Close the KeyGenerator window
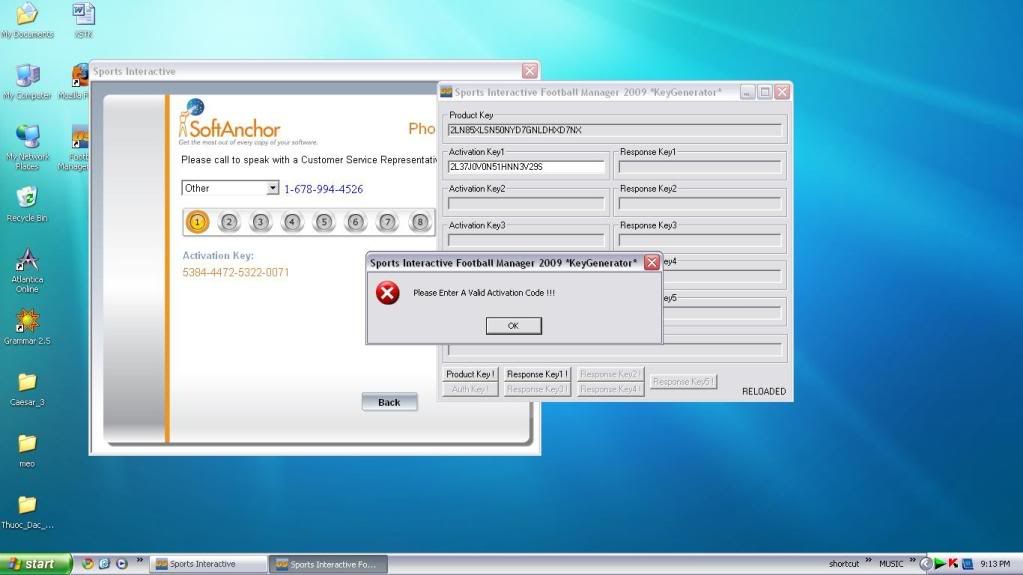The image size is (1023, 575). 782,92
